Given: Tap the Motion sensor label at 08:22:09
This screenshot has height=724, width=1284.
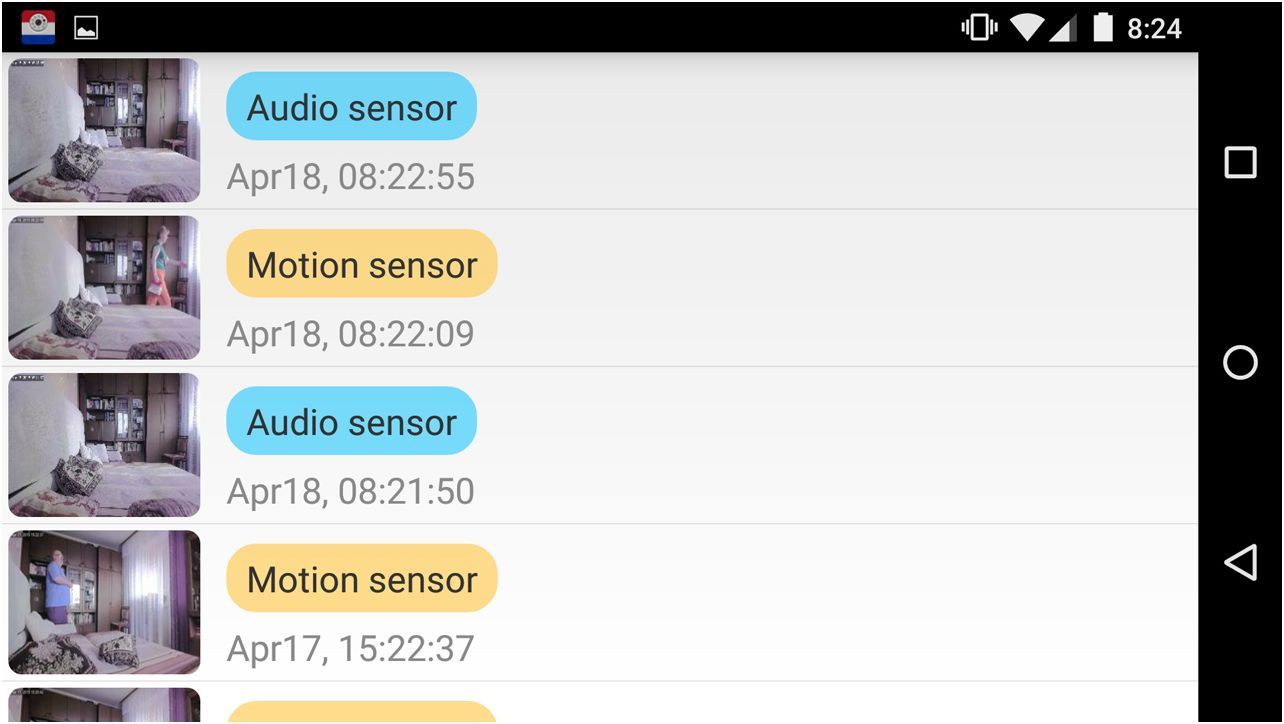Looking at the screenshot, I should pos(361,264).
